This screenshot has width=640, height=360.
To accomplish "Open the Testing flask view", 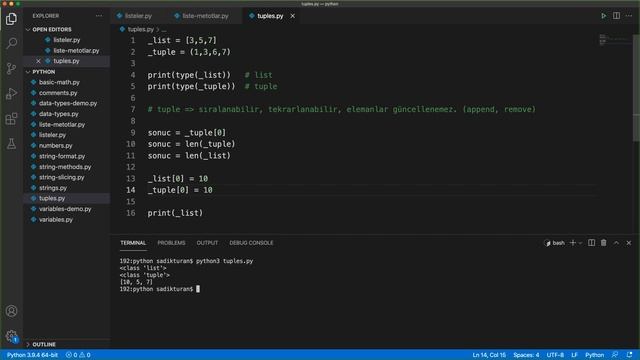I will pos(11,144).
